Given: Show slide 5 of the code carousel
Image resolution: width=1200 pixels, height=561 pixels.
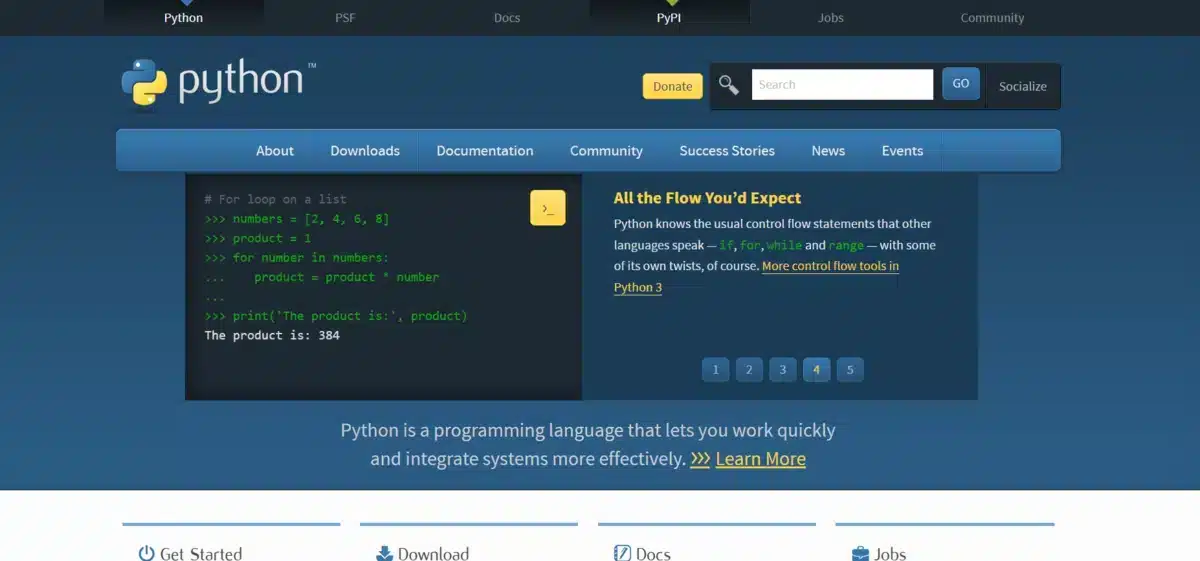Looking at the screenshot, I should (850, 370).
